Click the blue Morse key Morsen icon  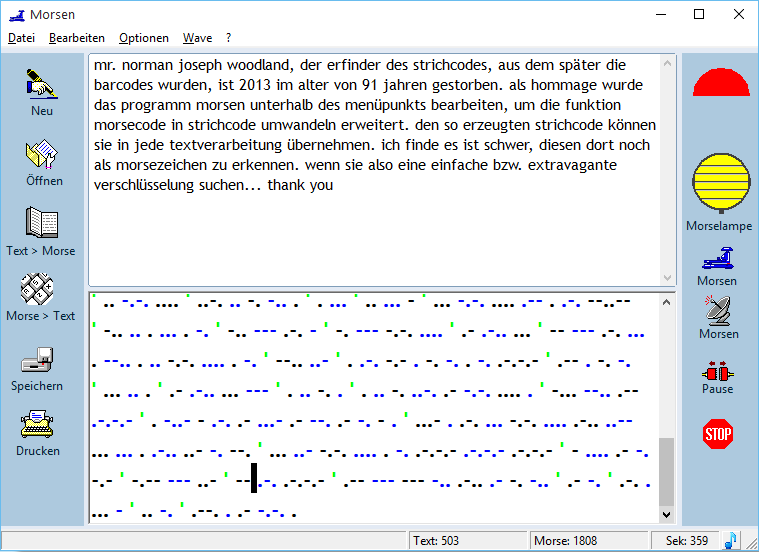click(718, 259)
